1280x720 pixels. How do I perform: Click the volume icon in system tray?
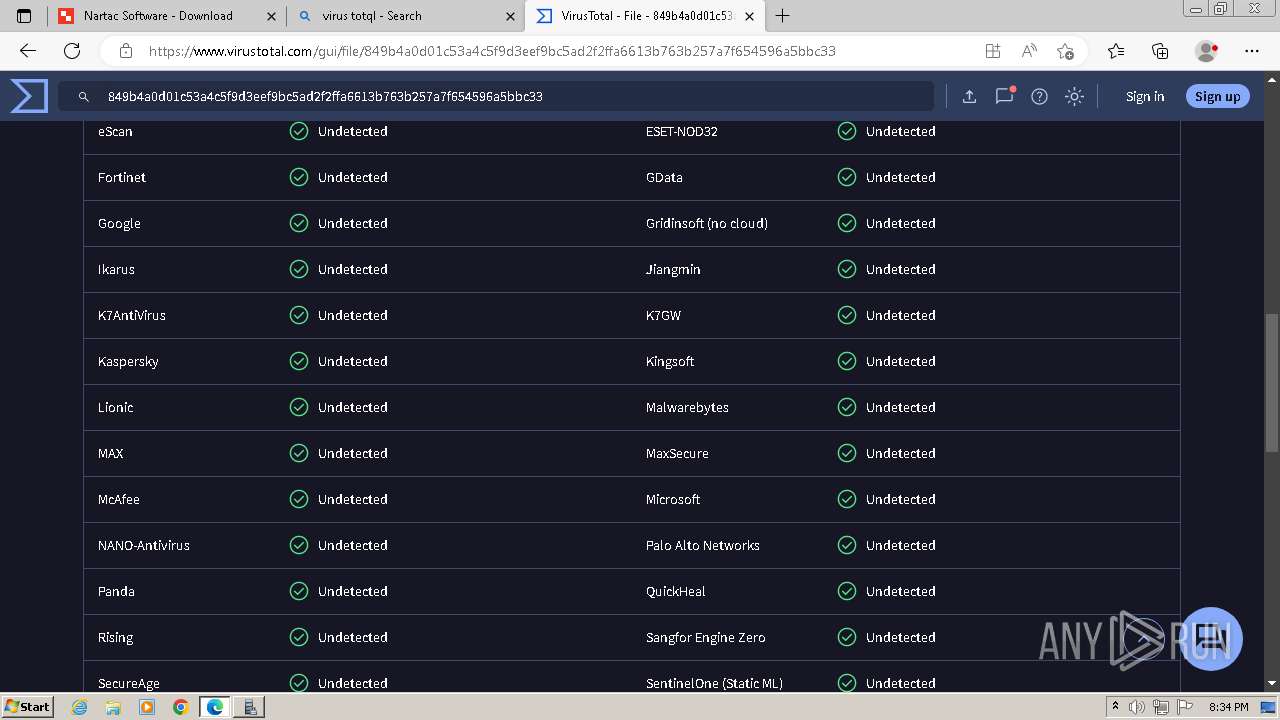point(1136,707)
